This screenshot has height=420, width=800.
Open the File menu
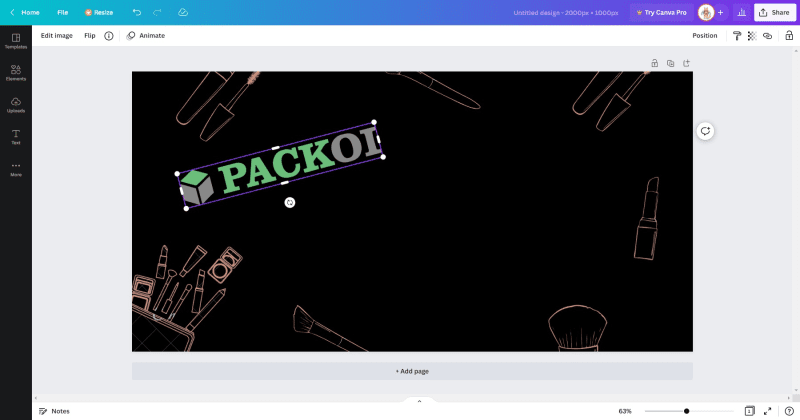tap(63, 12)
